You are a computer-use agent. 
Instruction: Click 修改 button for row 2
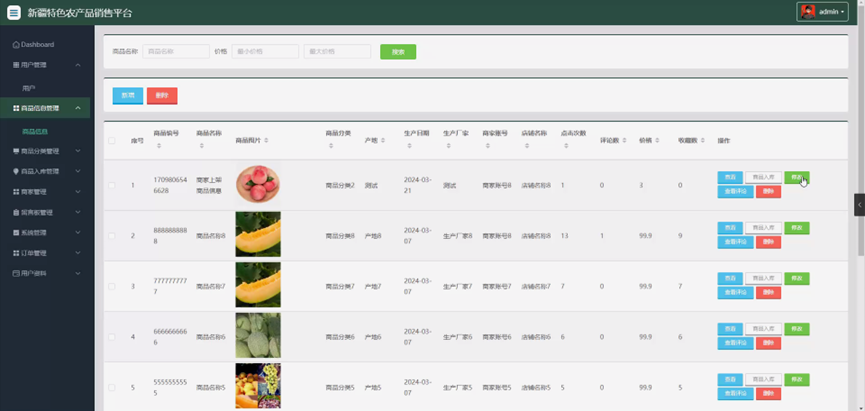(x=797, y=228)
